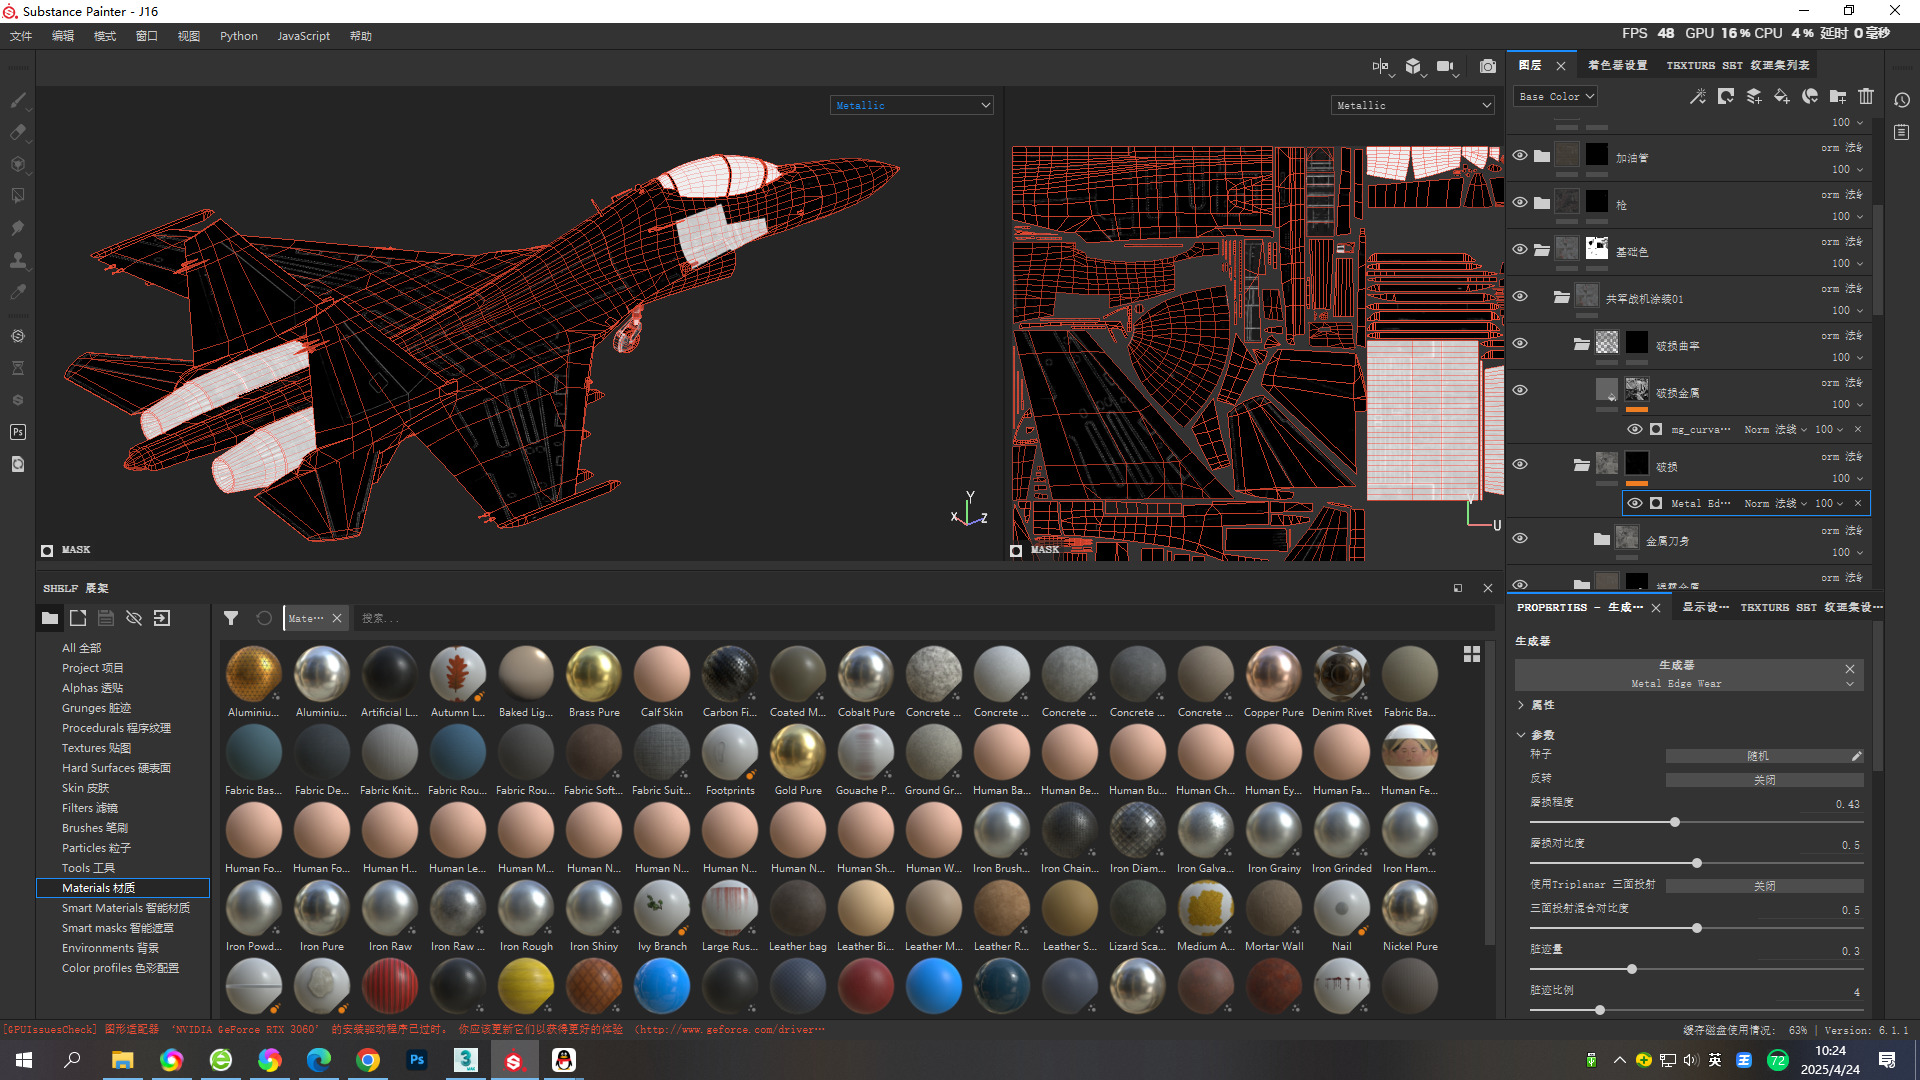Adjust the 磨损程度 slider handle

tap(1675, 822)
